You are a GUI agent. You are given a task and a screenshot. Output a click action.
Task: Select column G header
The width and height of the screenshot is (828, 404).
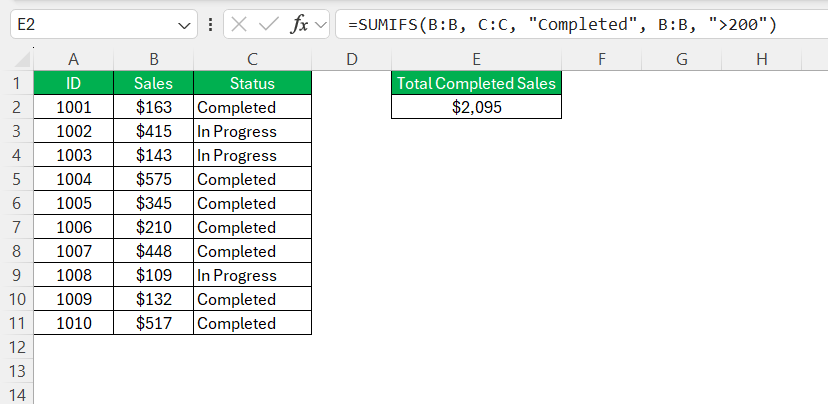coord(681,60)
